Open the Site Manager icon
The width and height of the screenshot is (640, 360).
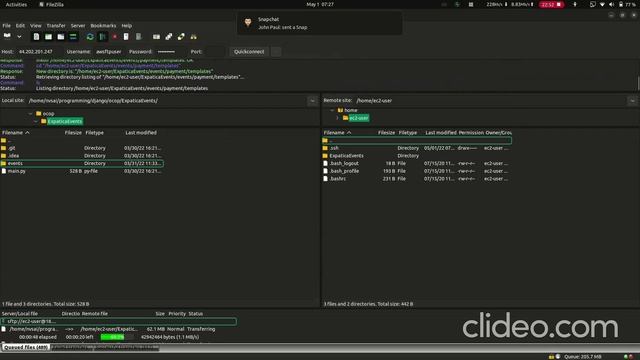[x=7, y=36]
